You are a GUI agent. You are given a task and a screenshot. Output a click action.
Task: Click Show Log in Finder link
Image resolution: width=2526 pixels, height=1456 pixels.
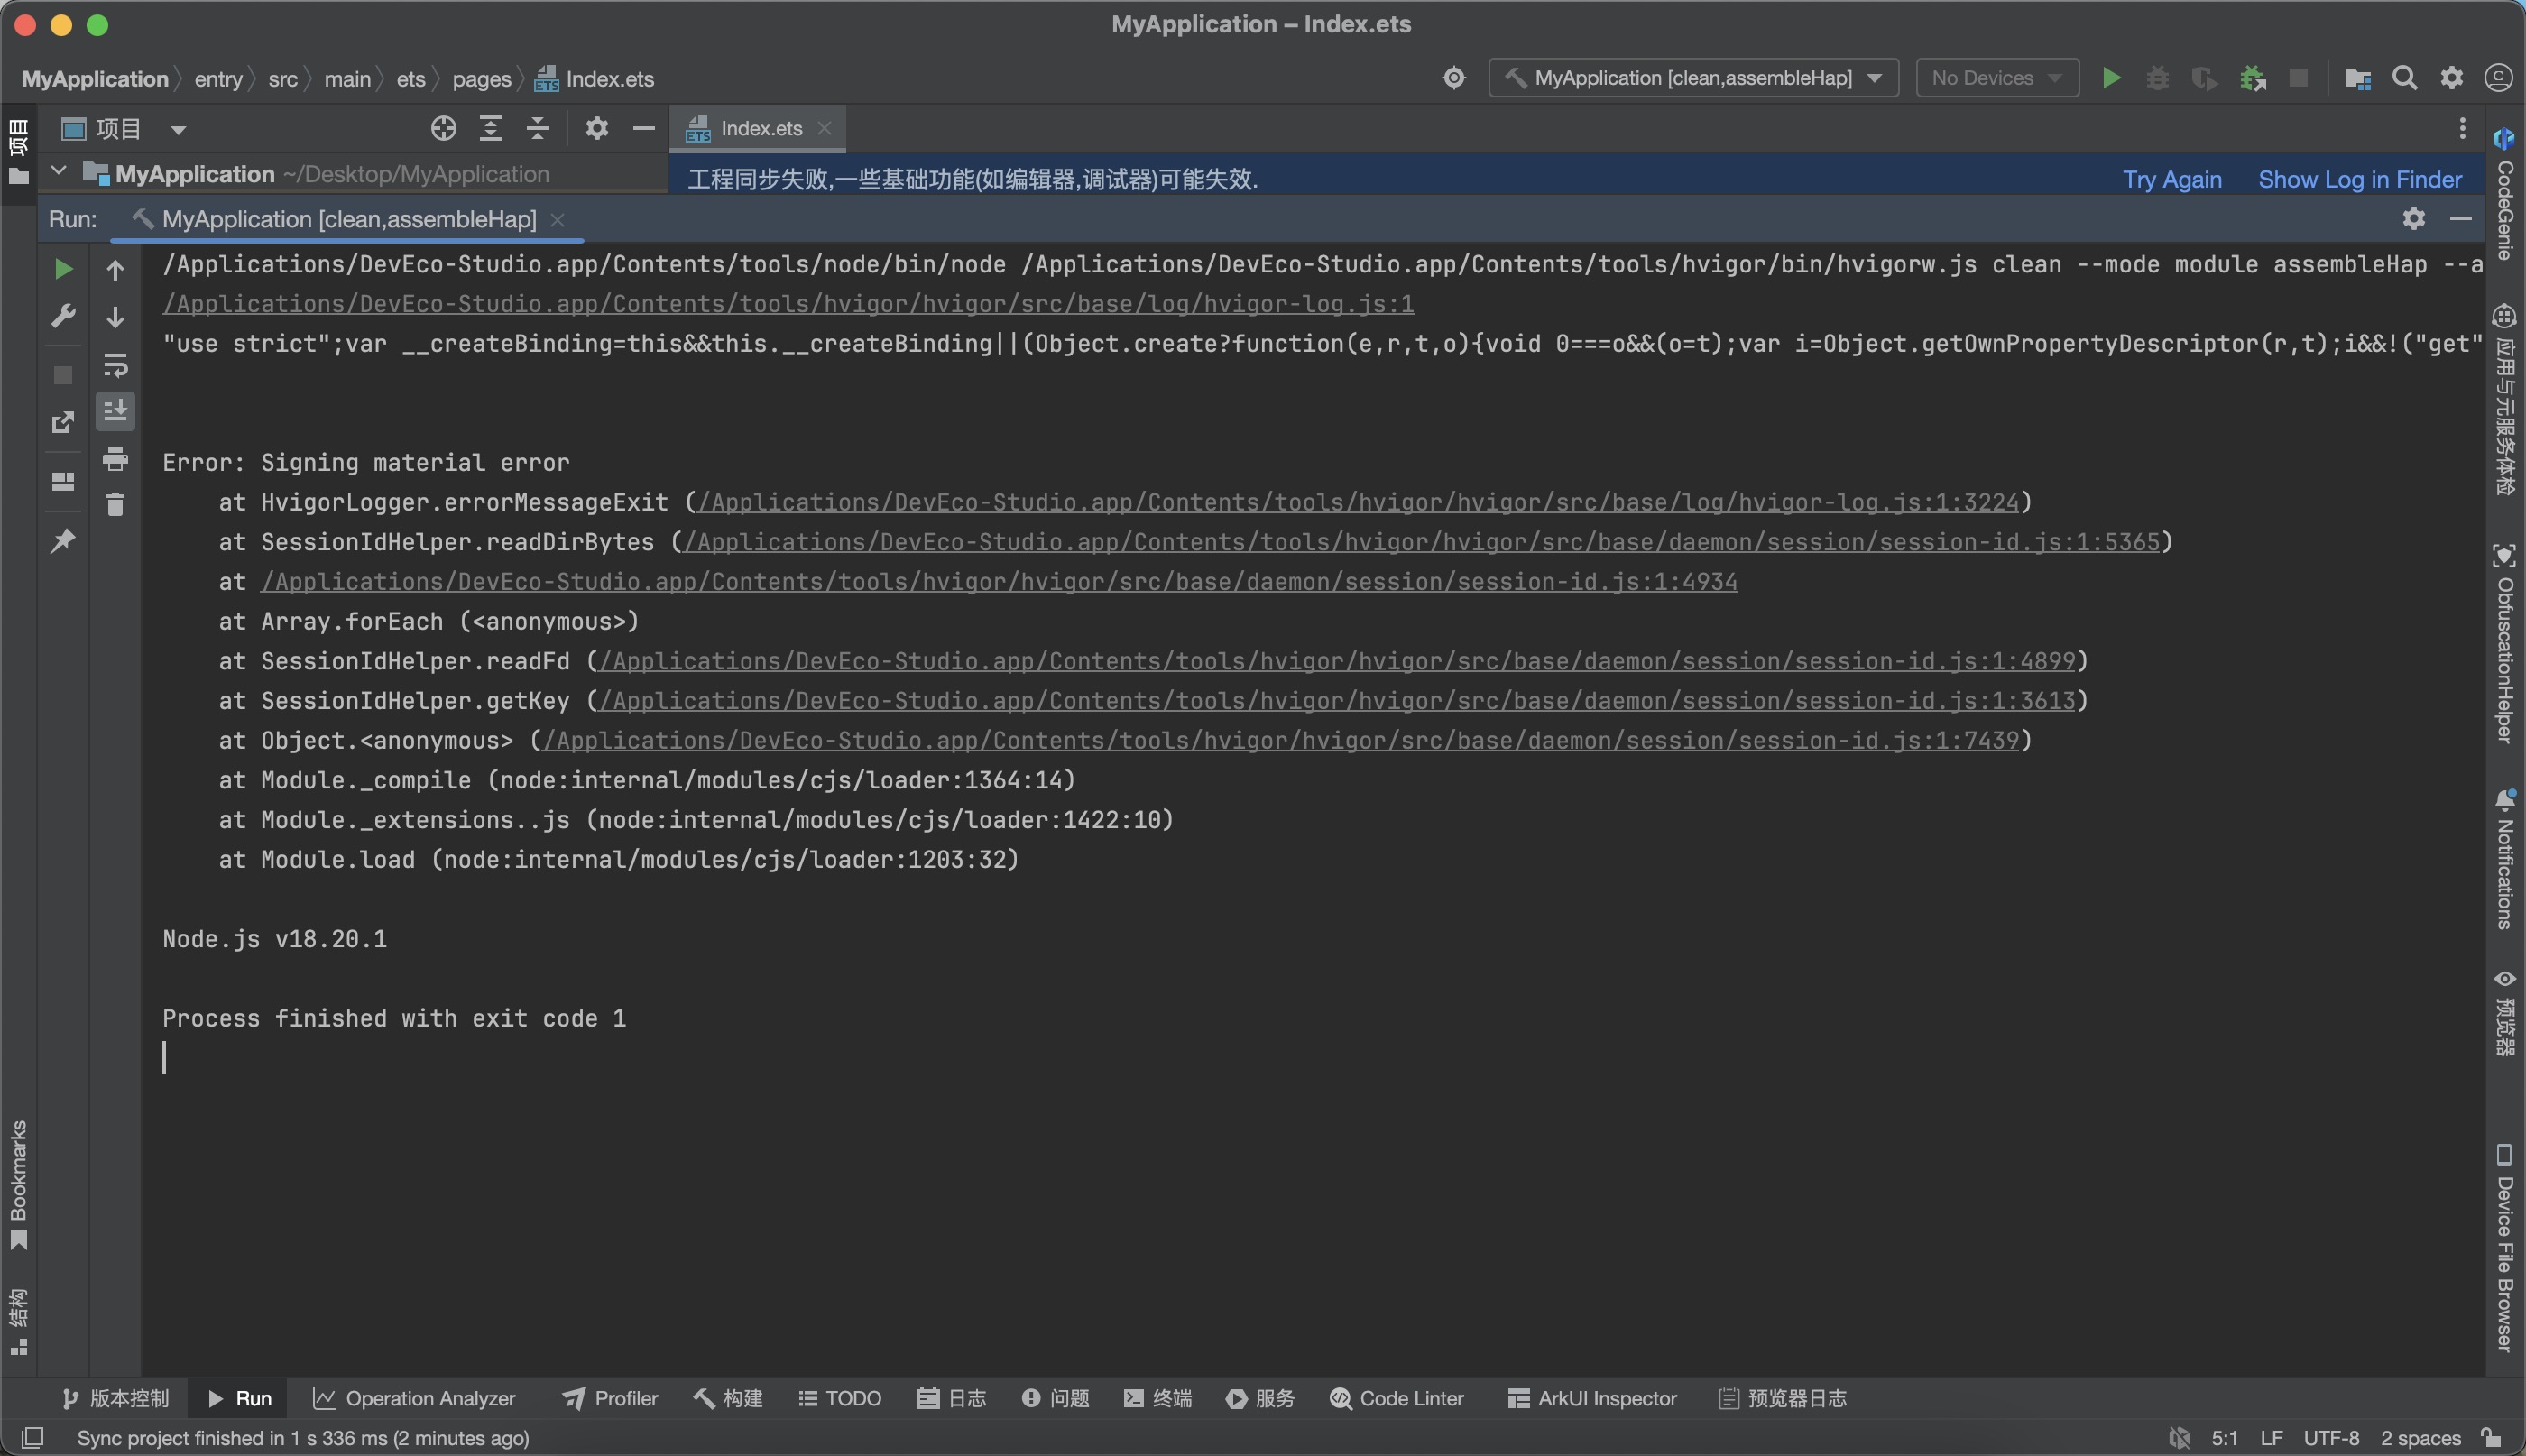pos(2359,179)
